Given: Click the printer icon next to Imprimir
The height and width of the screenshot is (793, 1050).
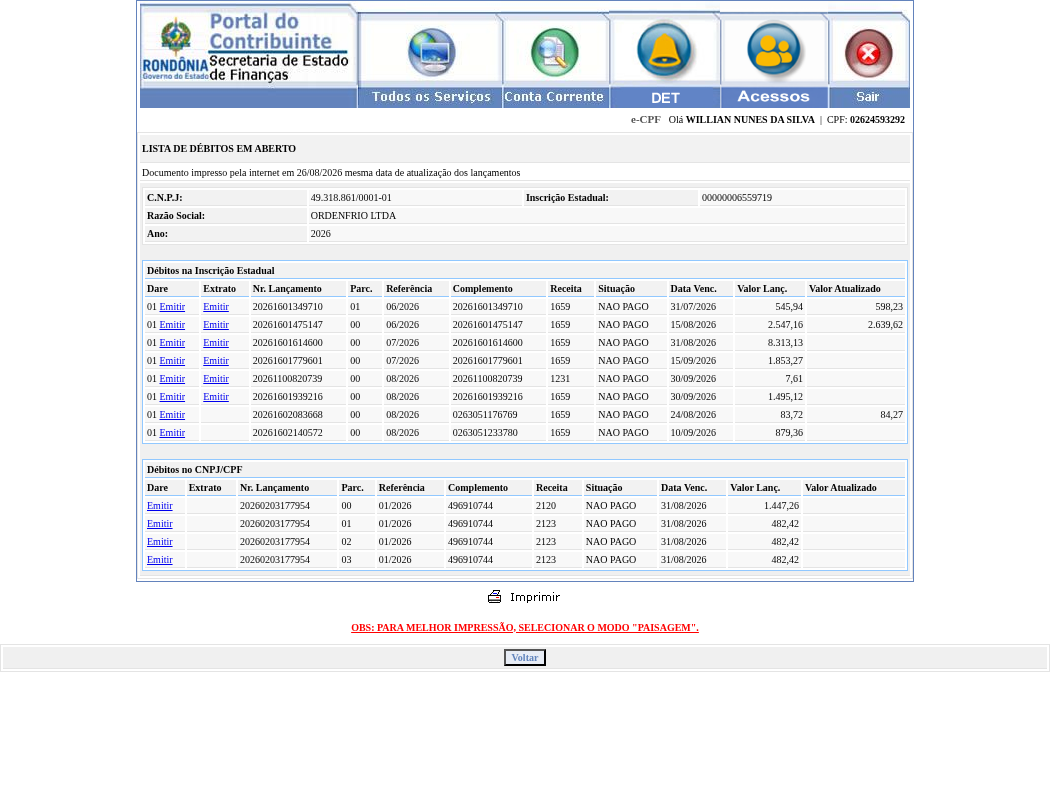Looking at the screenshot, I should pyautogui.click(x=494, y=596).
